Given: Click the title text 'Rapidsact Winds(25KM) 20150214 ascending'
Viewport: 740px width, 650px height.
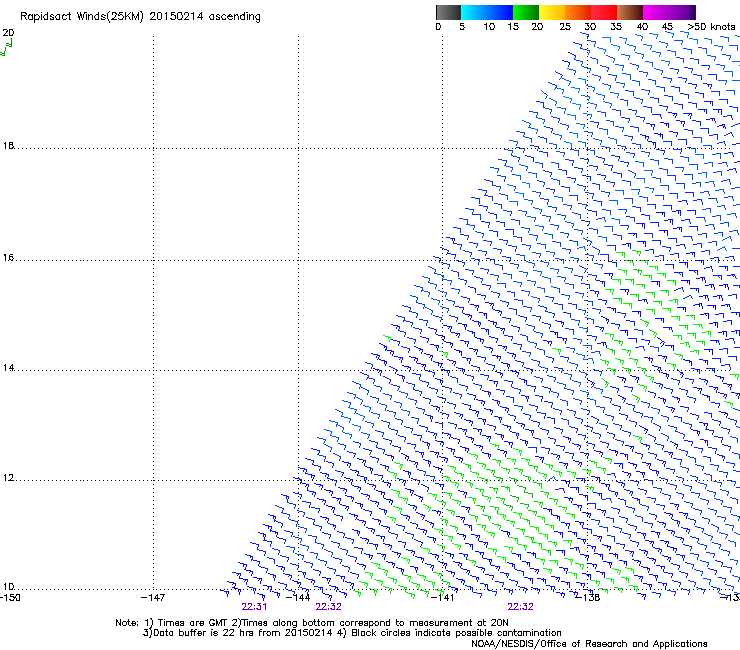Looking at the screenshot, I should [x=140, y=17].
